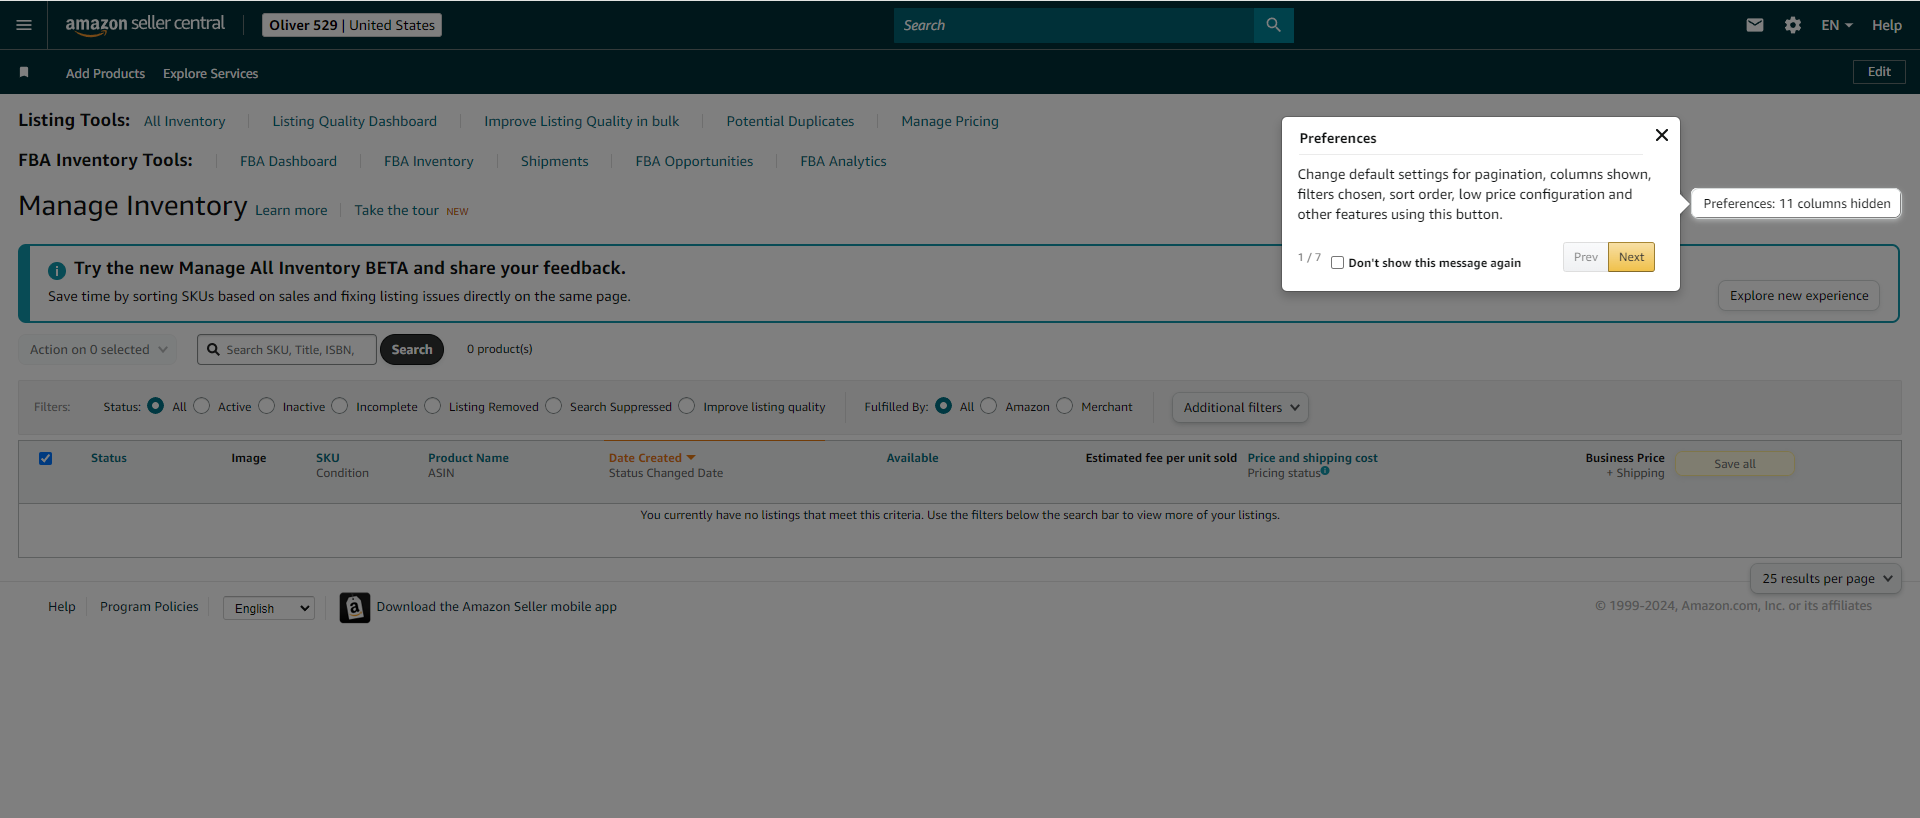
Task: Click Prev in the Preferences tour popup
Action: 1585,257
